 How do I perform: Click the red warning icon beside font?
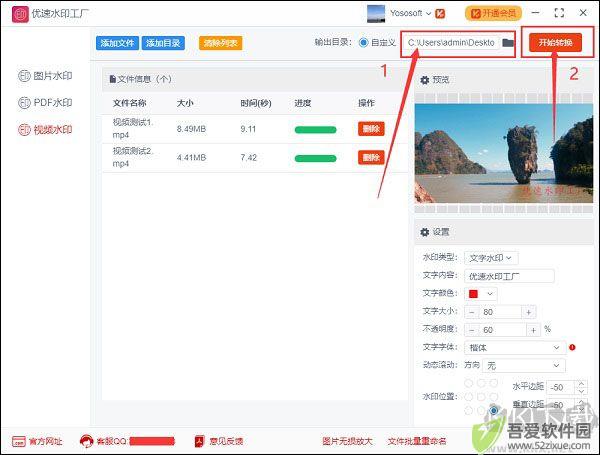click(x=572, y=347)
